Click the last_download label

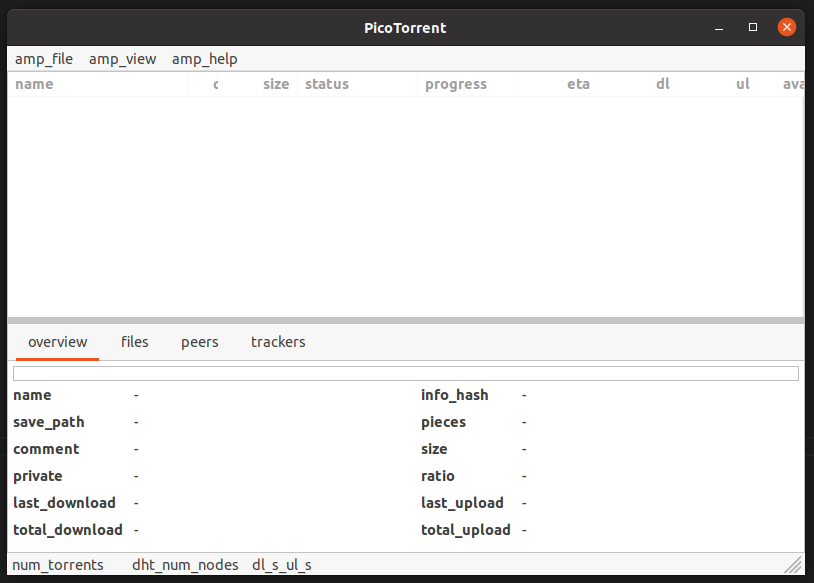click(x=64, y=503)
